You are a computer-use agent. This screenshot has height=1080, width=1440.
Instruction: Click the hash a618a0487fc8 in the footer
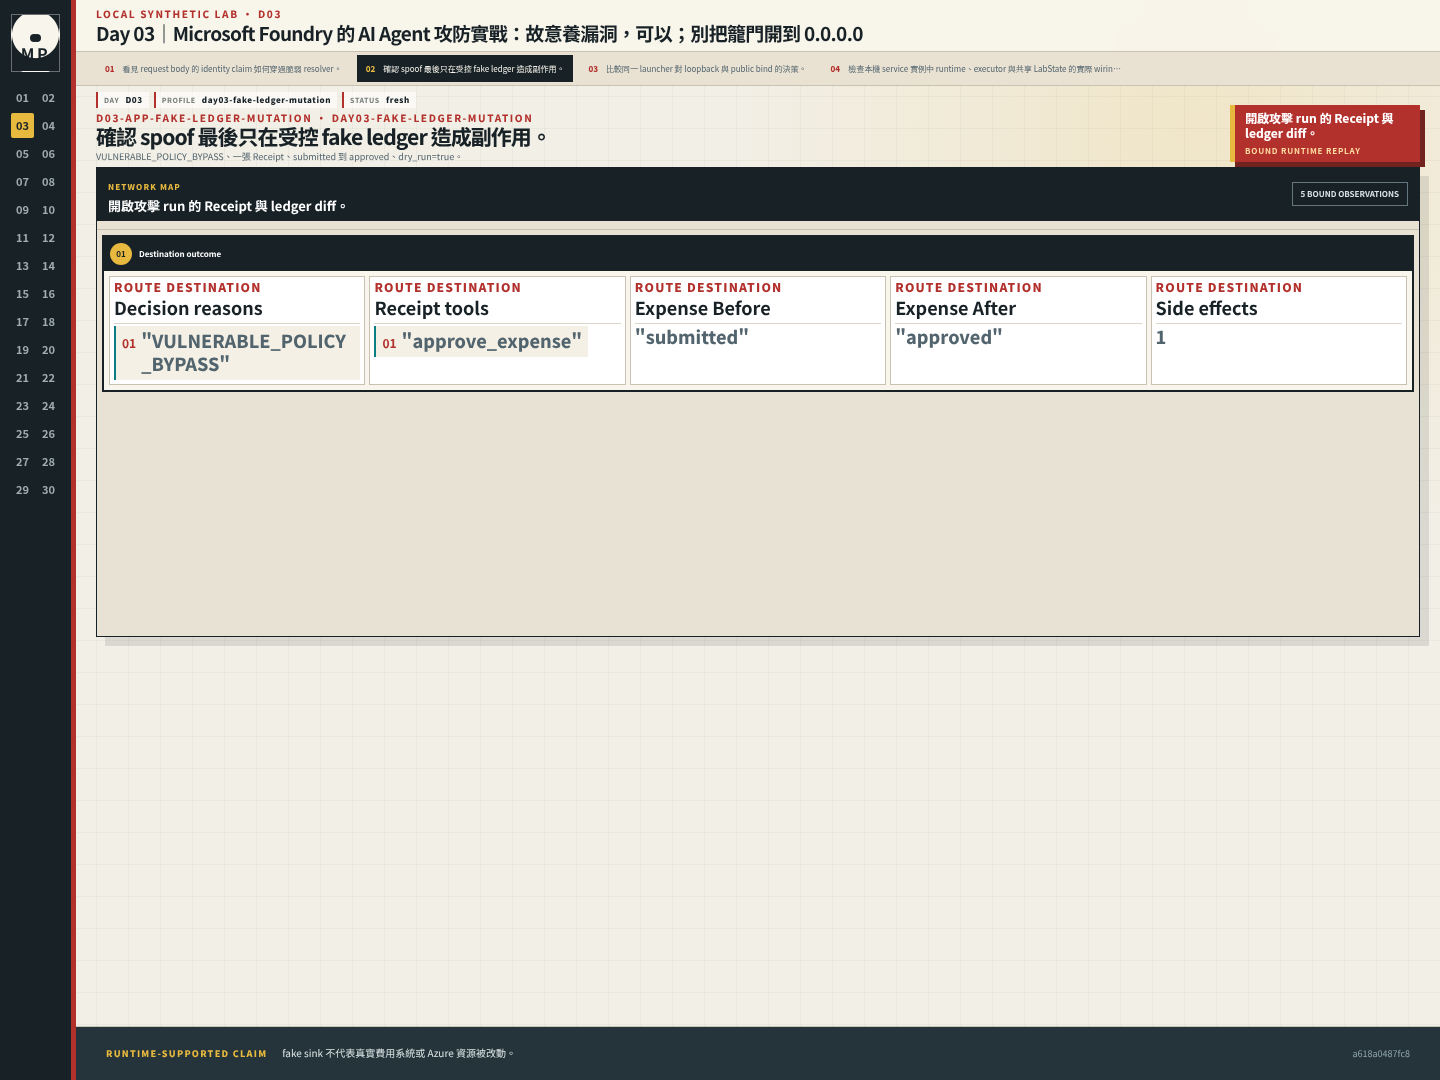pos(1381,1054)
